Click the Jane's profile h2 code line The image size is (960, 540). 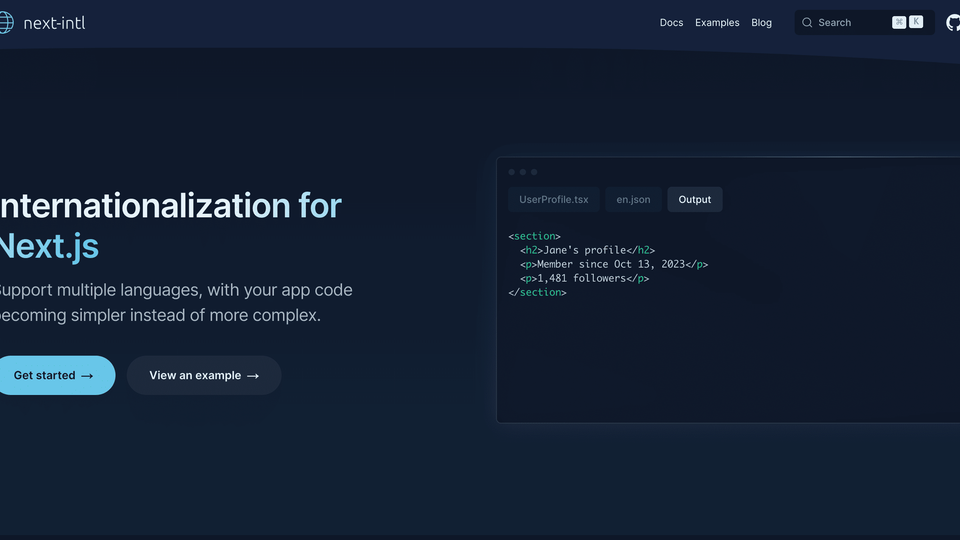(x=587, y=250)
